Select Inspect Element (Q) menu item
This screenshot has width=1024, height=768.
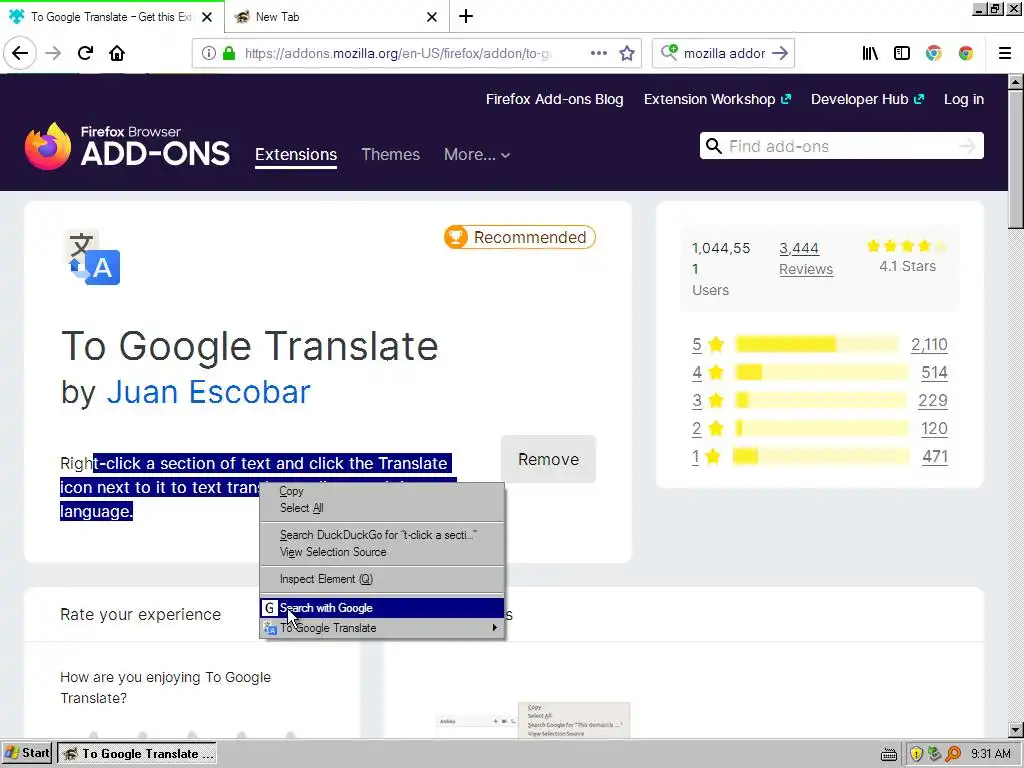click(x=382, y=579)
